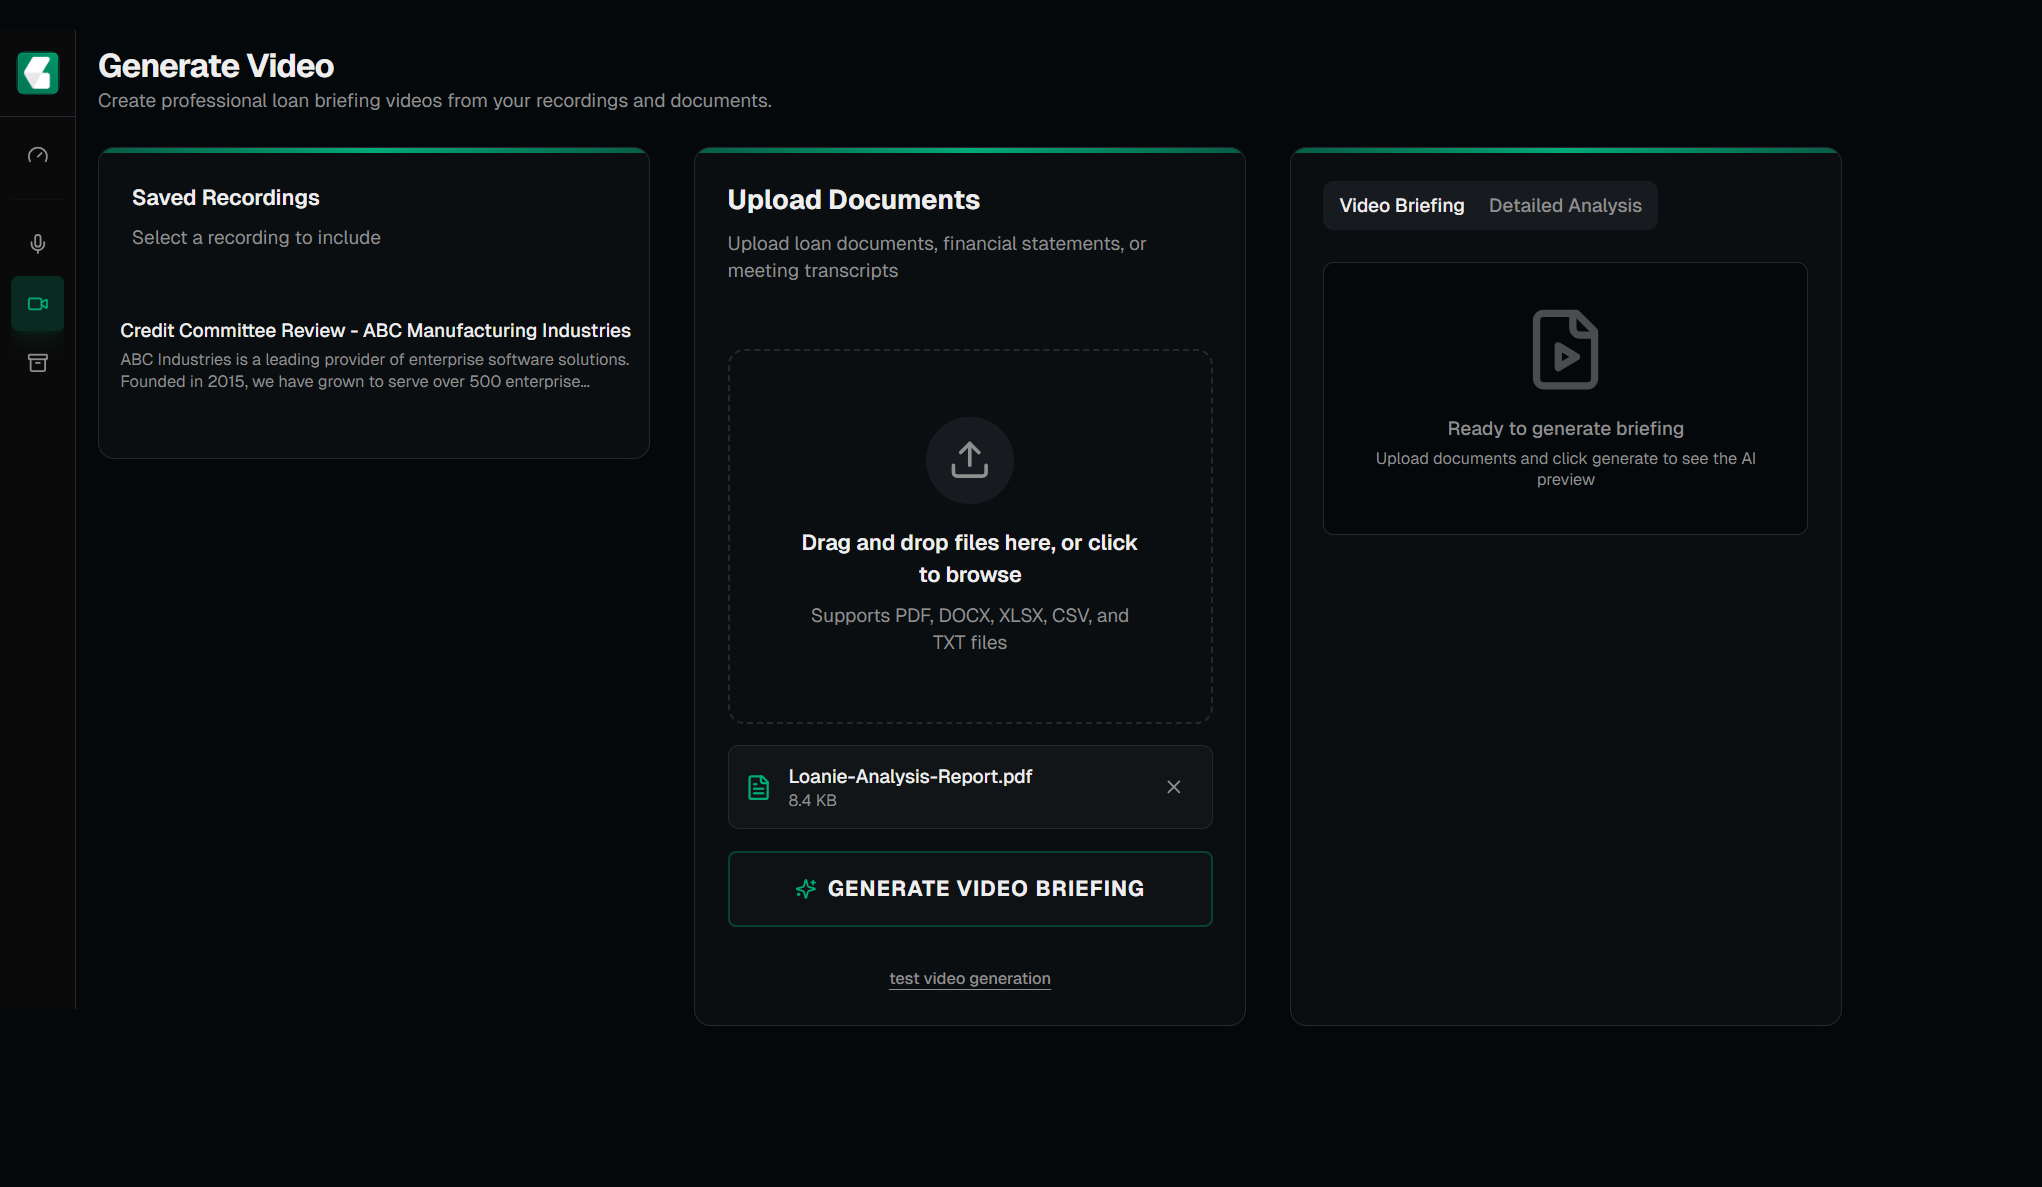The image size is (2042, 1187).
Task: Open the microphone recording sidebar icon
Action: coord(38,244)
